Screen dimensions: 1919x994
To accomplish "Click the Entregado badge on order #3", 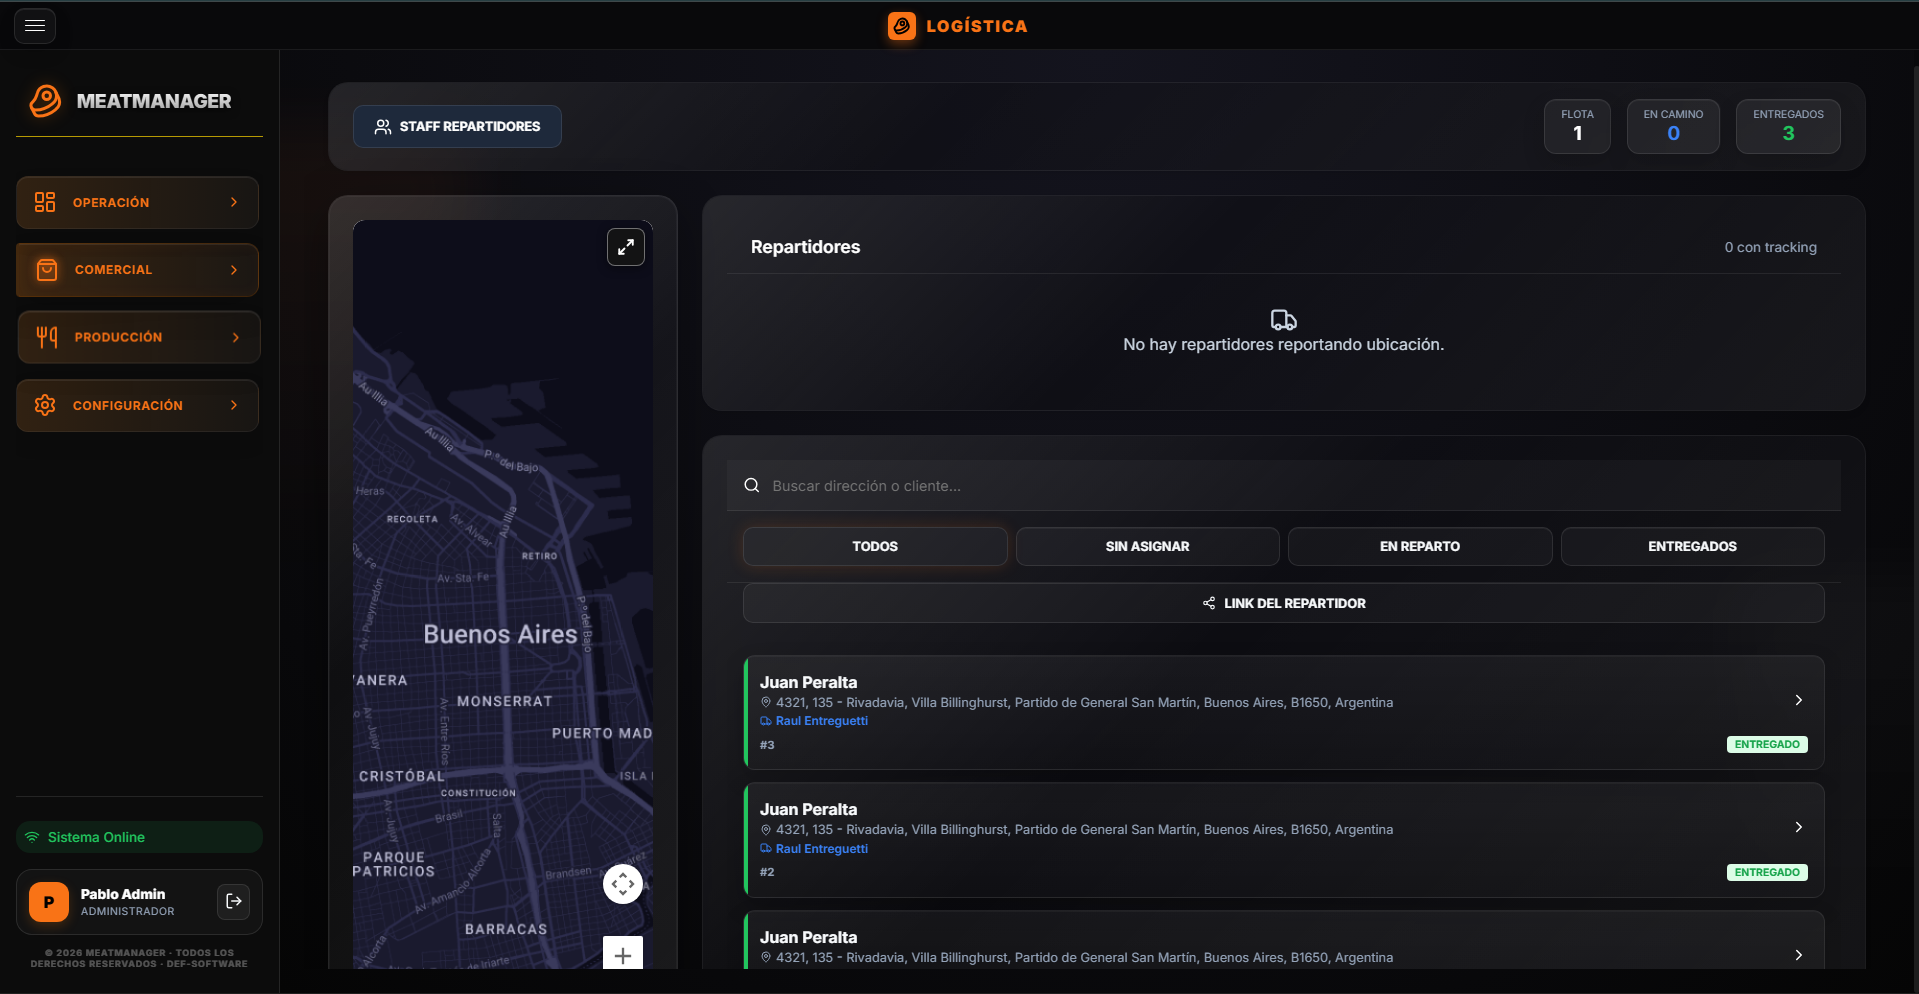I will (x=1767, y=744).
